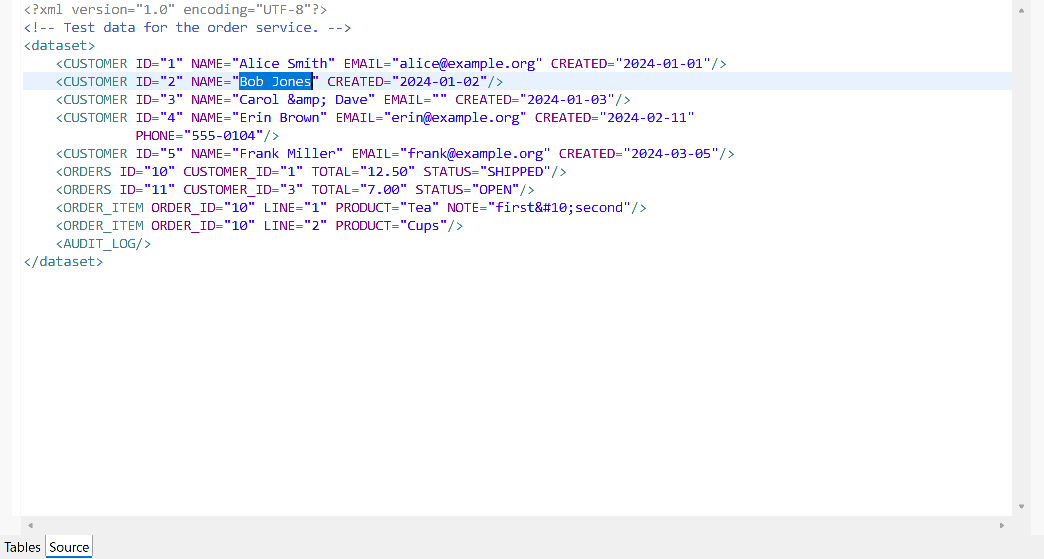Click the <AUDIT_LOG/> element

[x=103, y=243]
